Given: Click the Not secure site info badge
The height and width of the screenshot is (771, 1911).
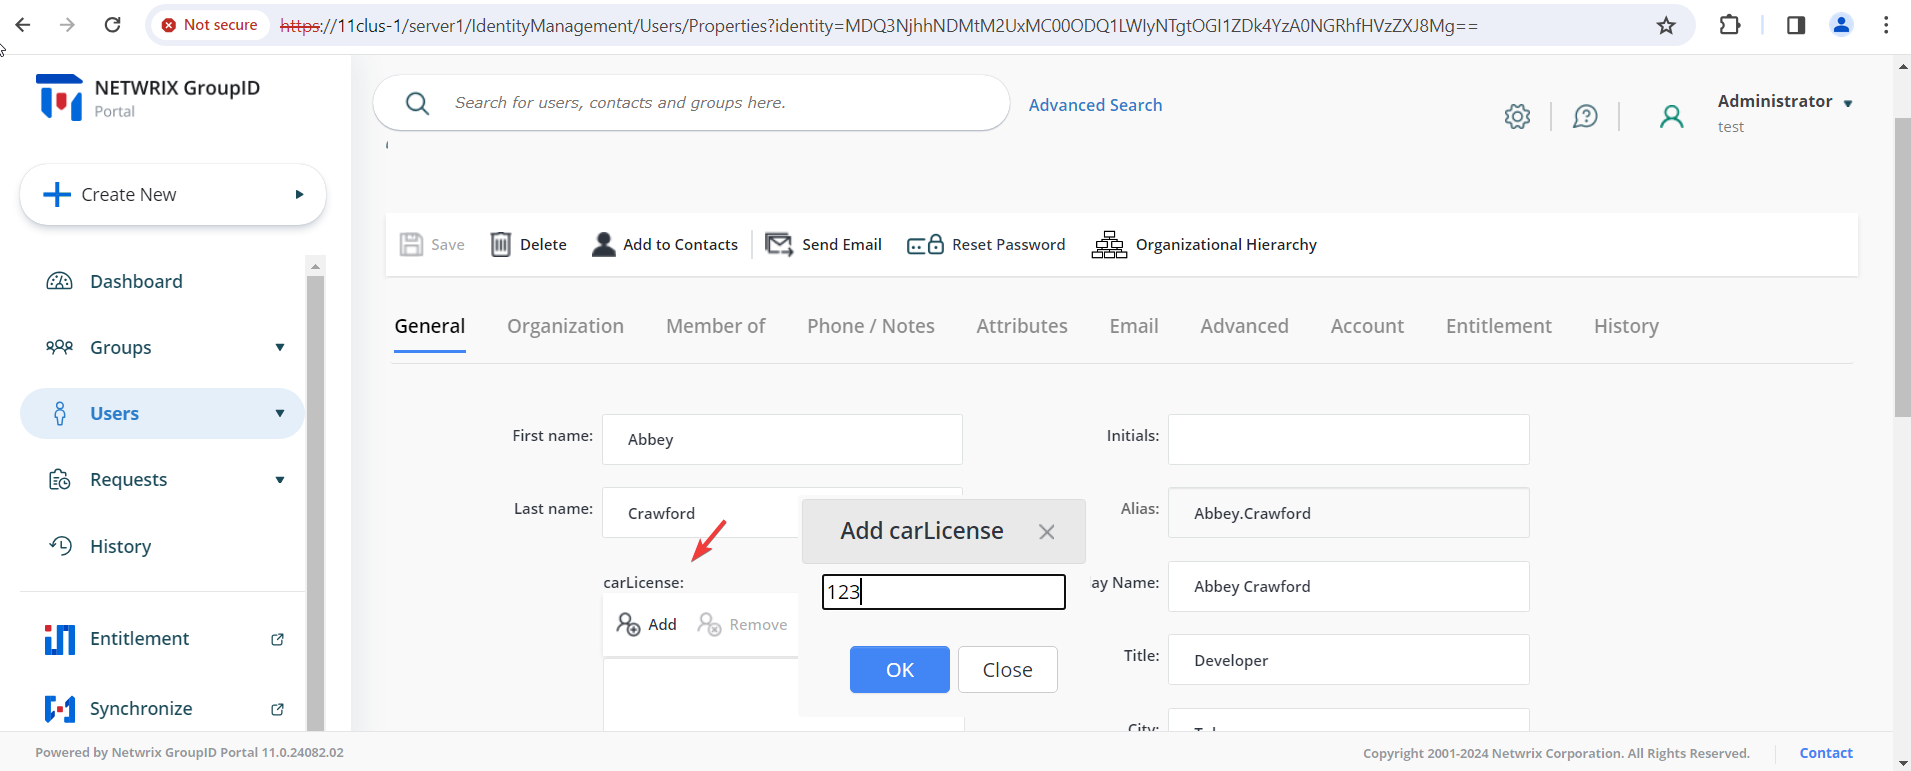Looking at the screenshot, I should 210,25.
